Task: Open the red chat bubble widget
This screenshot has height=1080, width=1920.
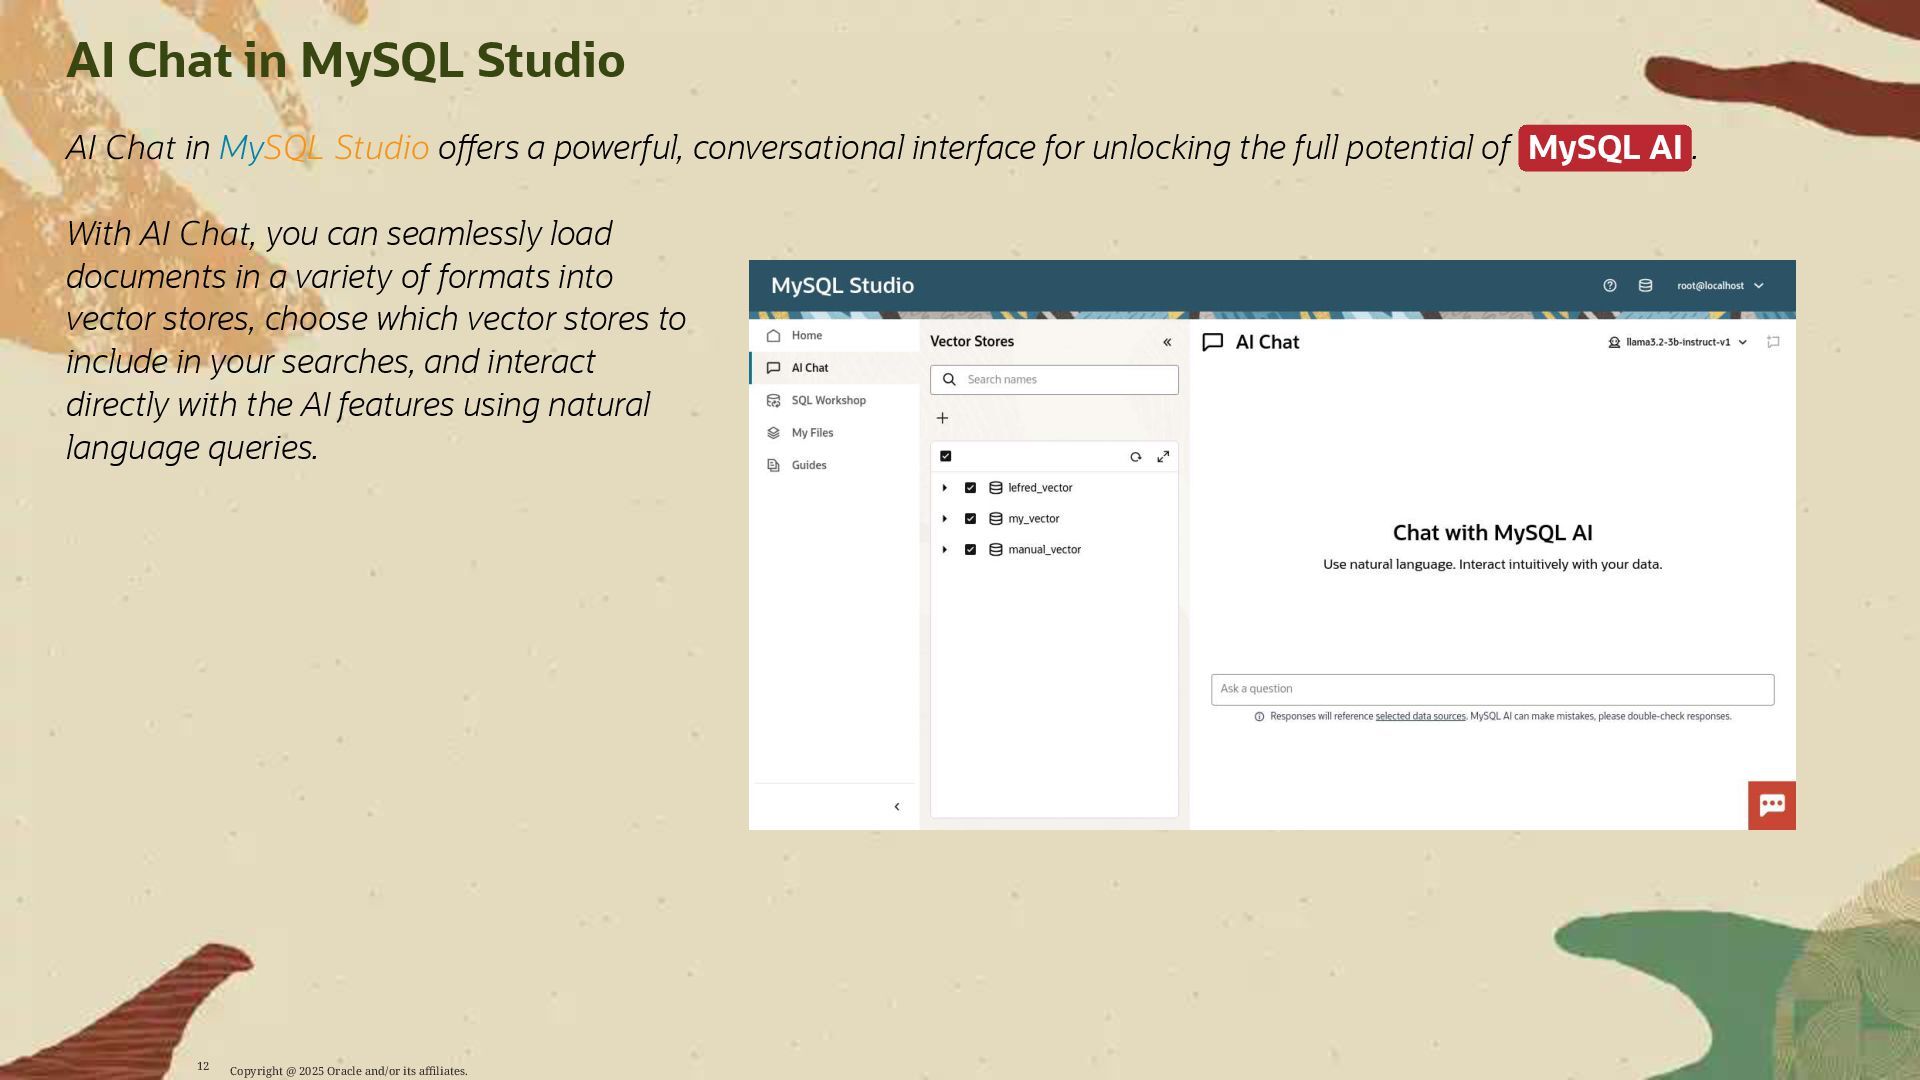Action: pos(1771,805)
